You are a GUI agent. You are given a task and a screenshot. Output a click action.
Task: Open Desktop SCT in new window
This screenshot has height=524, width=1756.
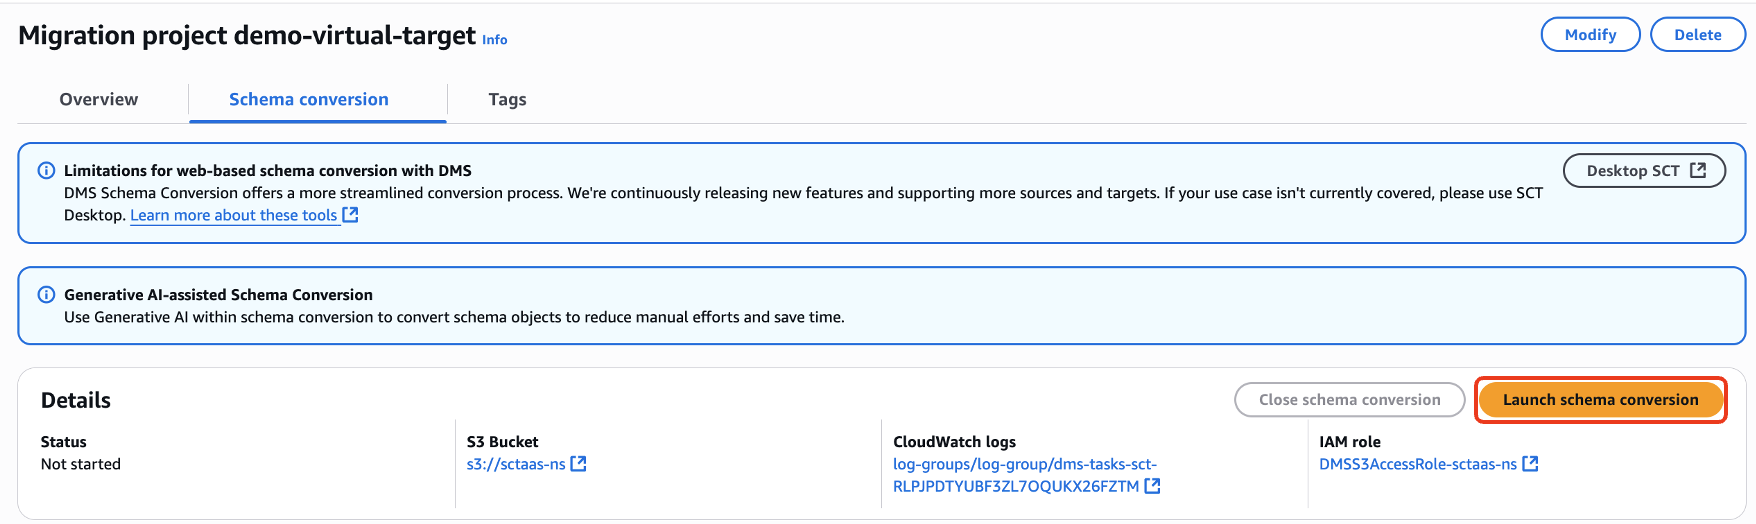[x=1644, y=170]
